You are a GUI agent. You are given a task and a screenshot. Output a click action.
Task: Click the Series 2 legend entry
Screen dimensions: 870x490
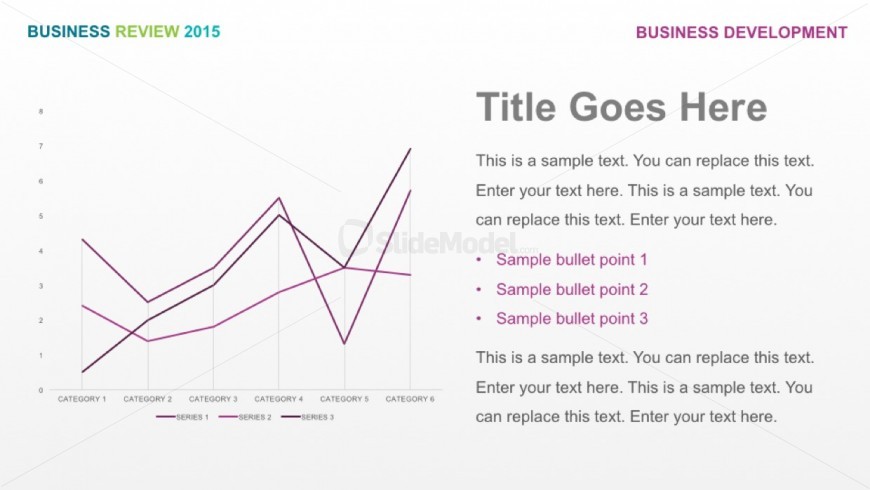tap(245, 417)
